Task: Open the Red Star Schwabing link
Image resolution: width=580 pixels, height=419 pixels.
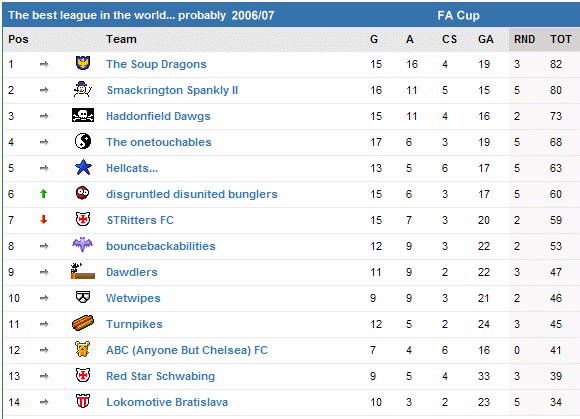Action: click(x=161, y=376)
